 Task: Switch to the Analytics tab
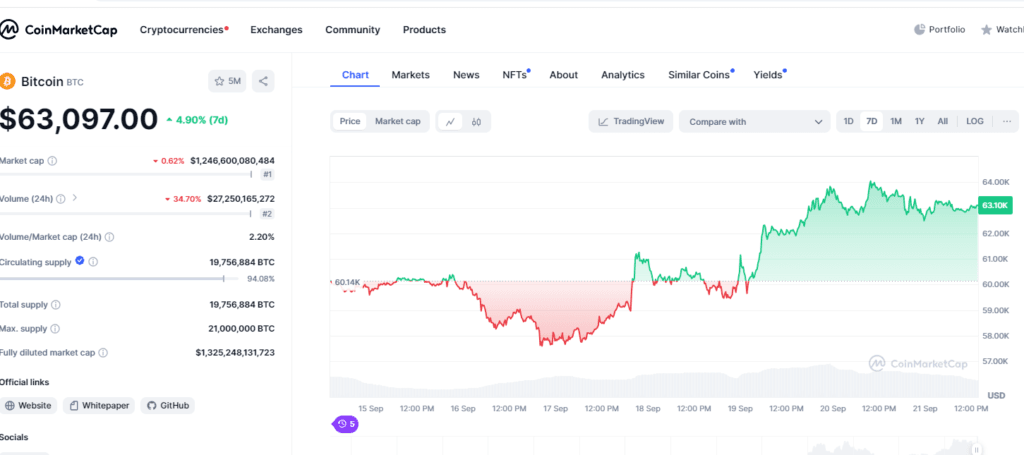tap(623, 75)
